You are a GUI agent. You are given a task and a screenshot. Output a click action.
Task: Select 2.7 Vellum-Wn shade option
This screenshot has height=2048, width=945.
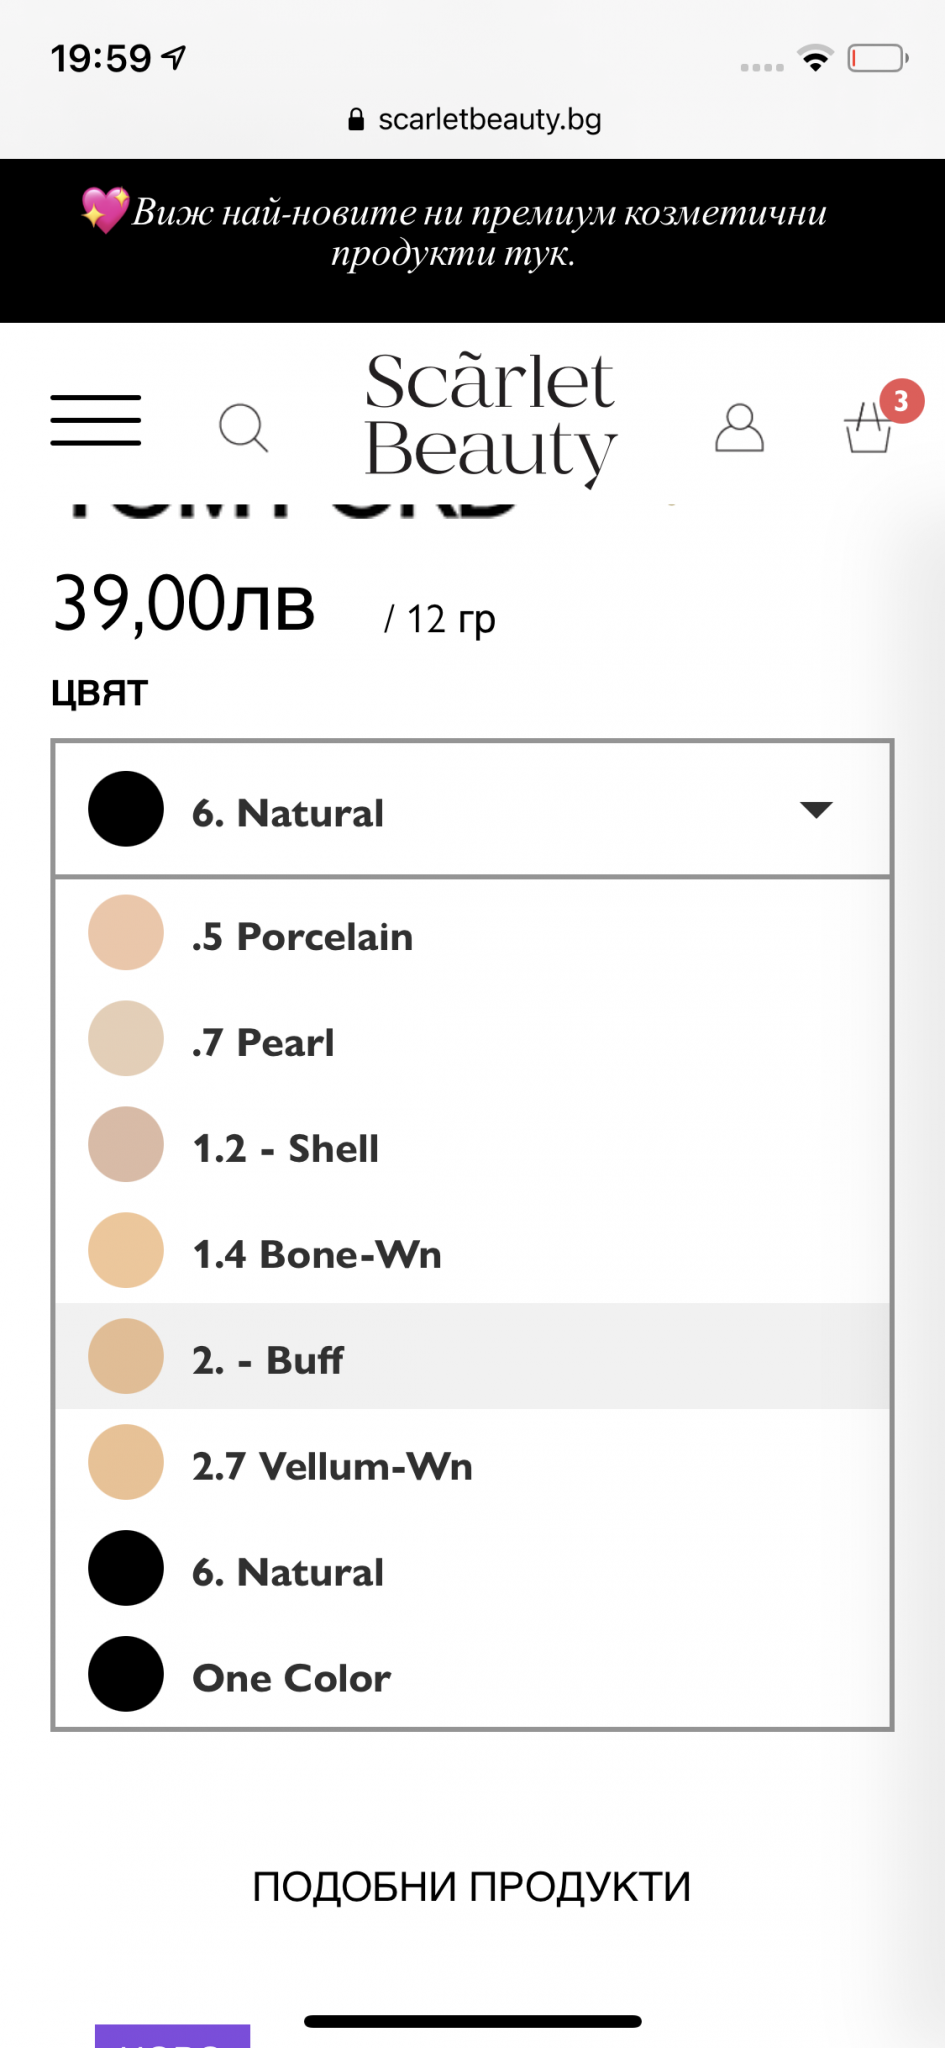click(x=472, y=1464)
